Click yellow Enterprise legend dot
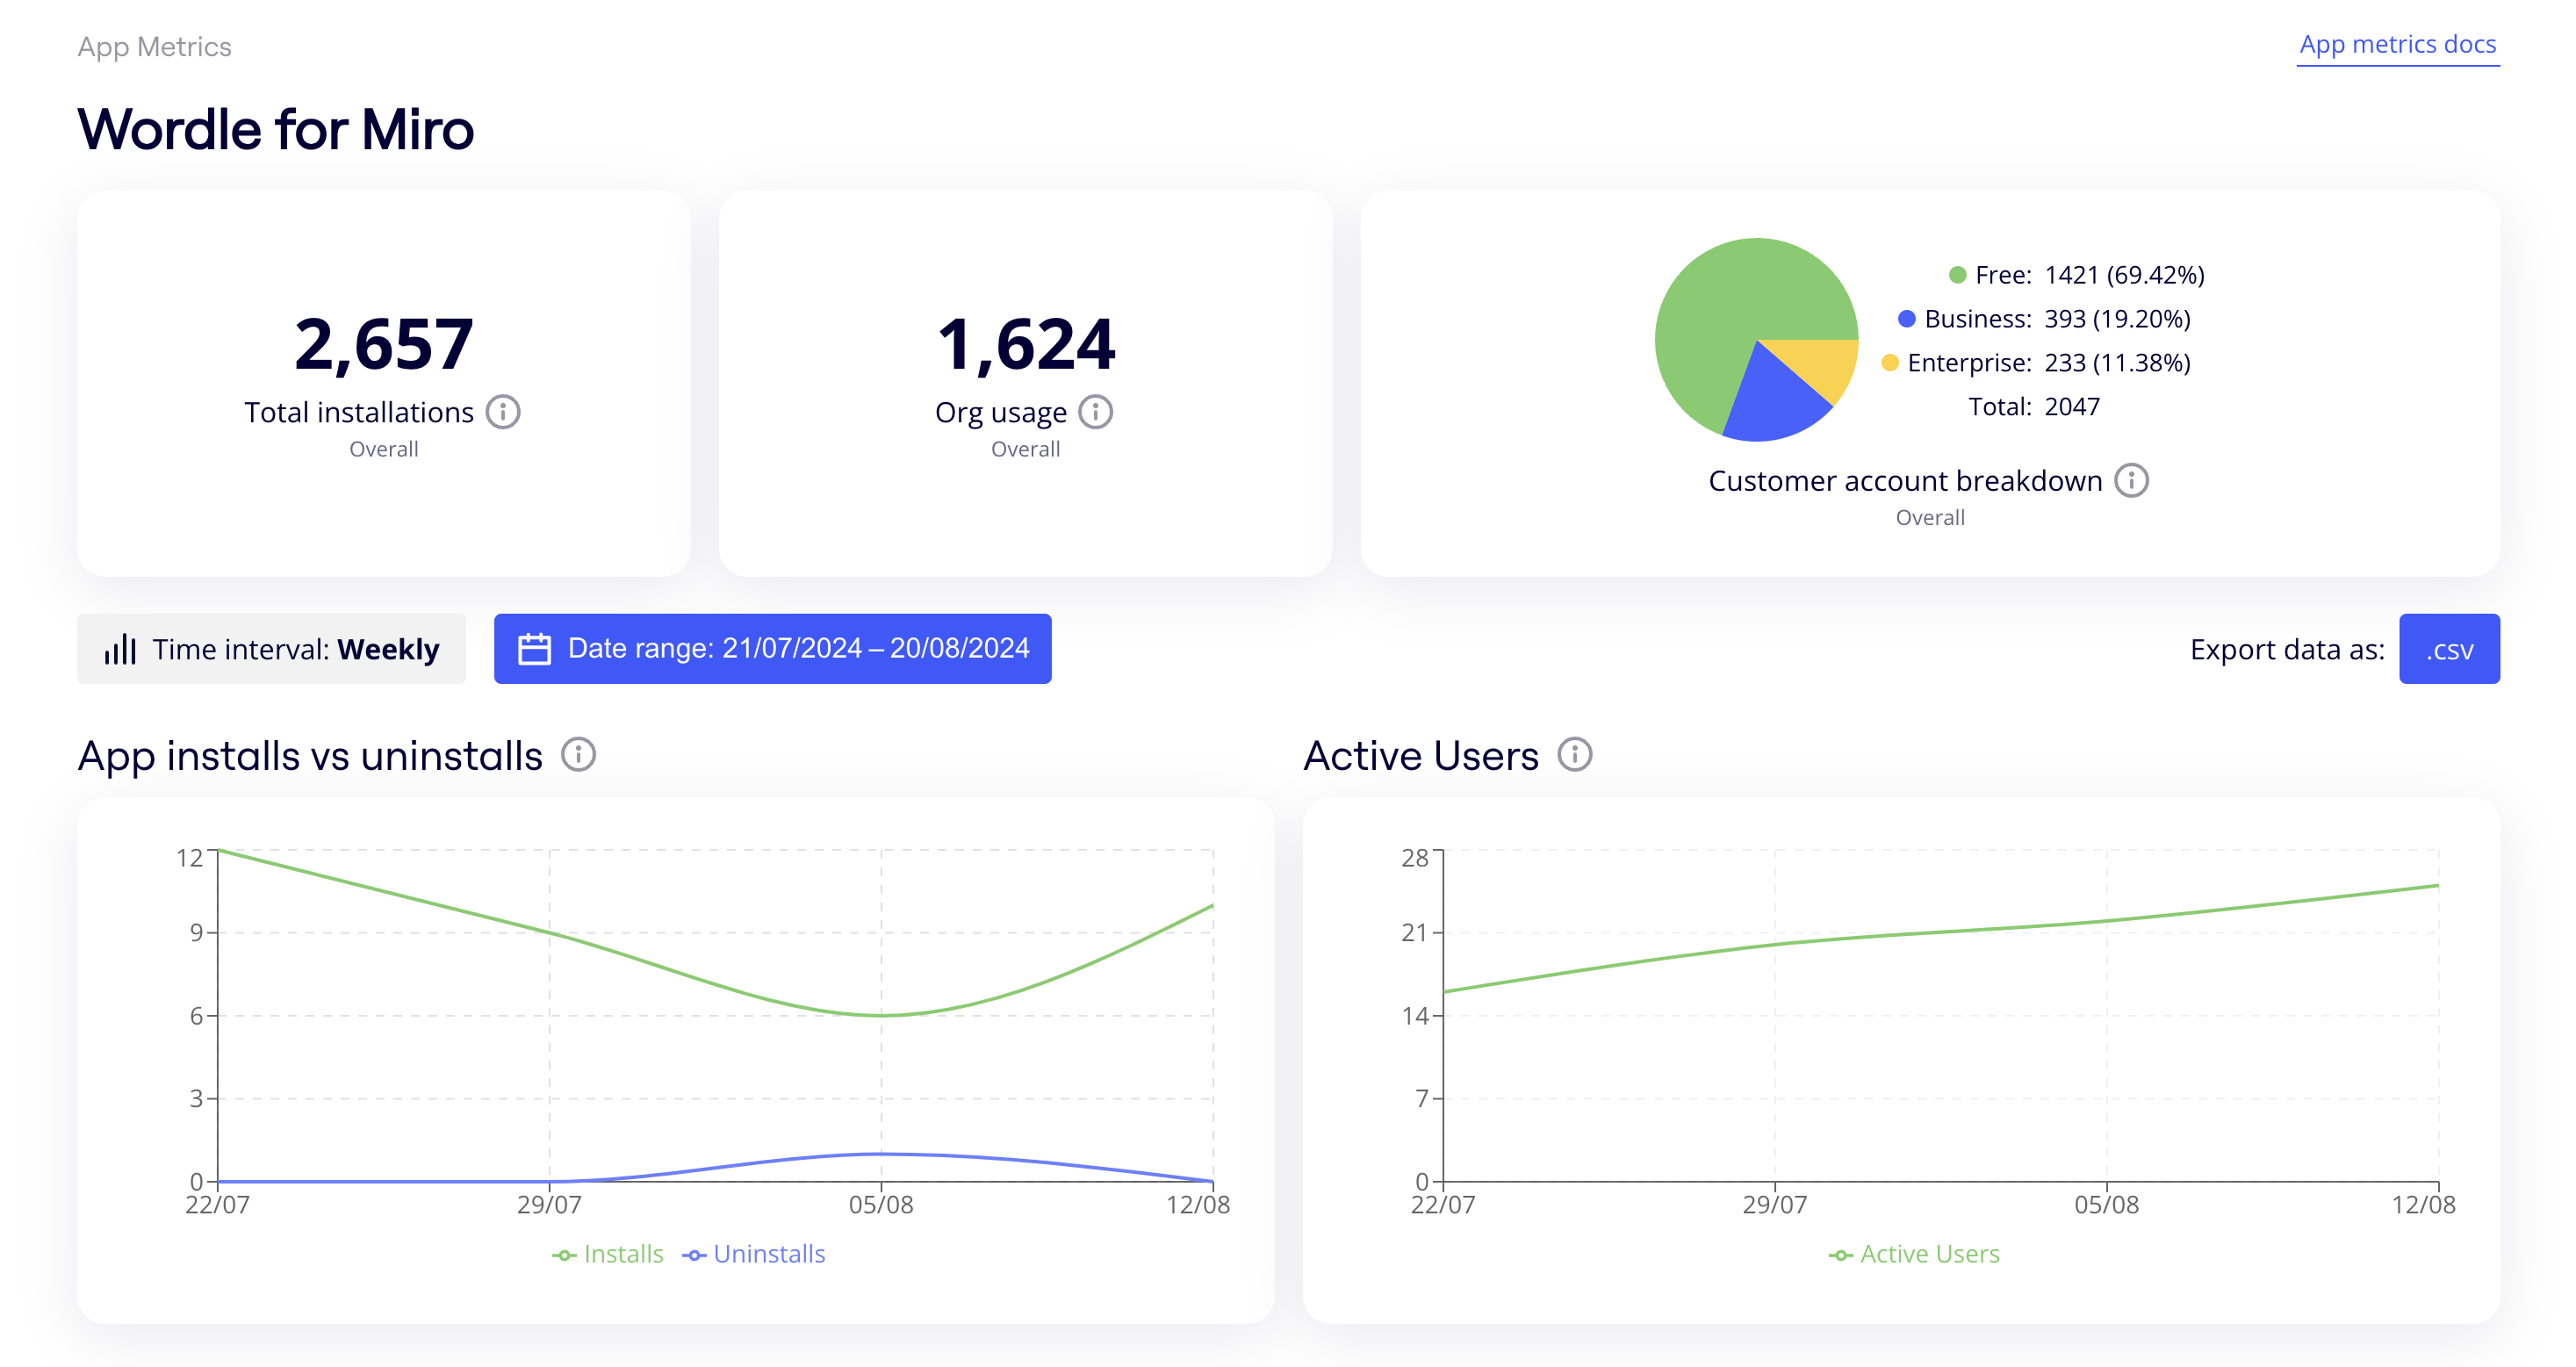 pyautogui.click(x=1889, y=363)
